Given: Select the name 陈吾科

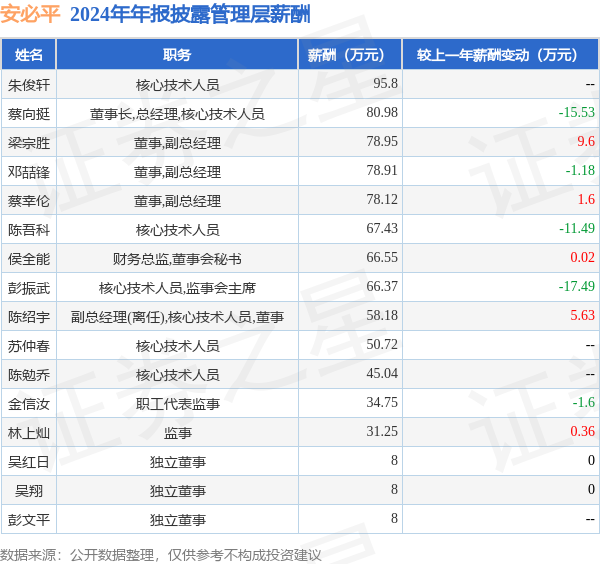Looking at the screenshot, I should click(29, 230).
